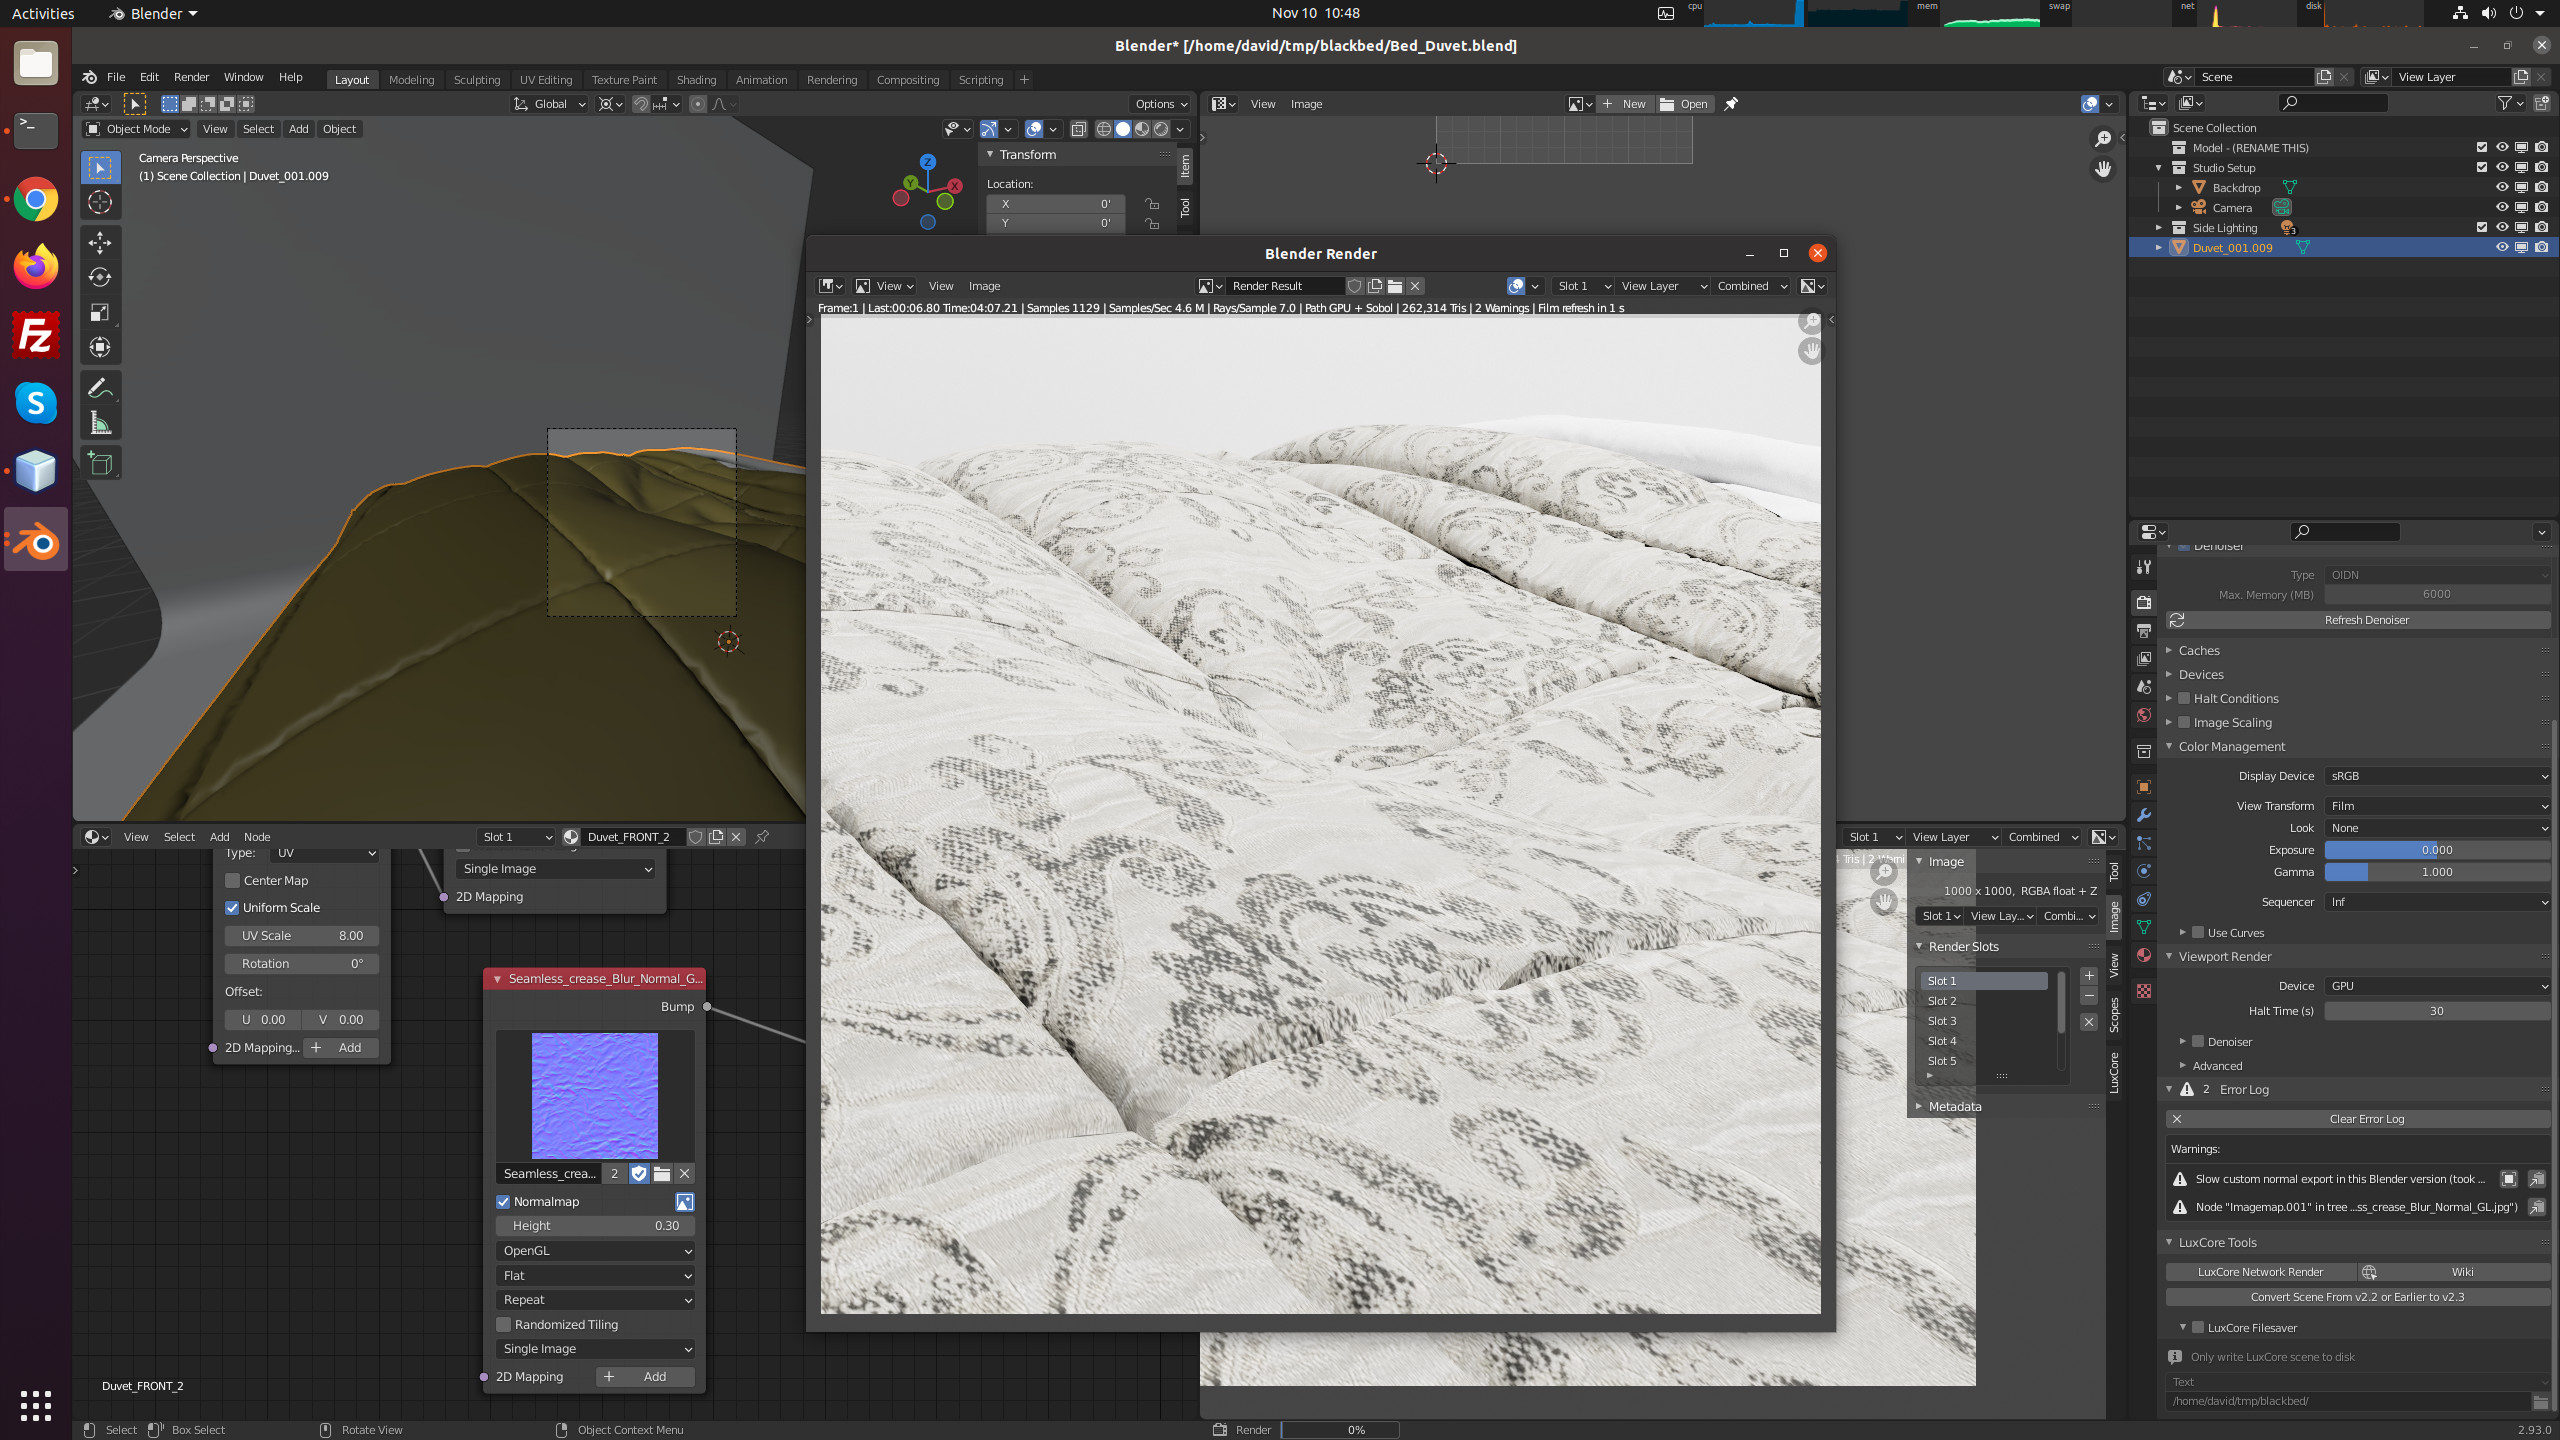Open the Render menu in top bar

[x=191, y=77]
